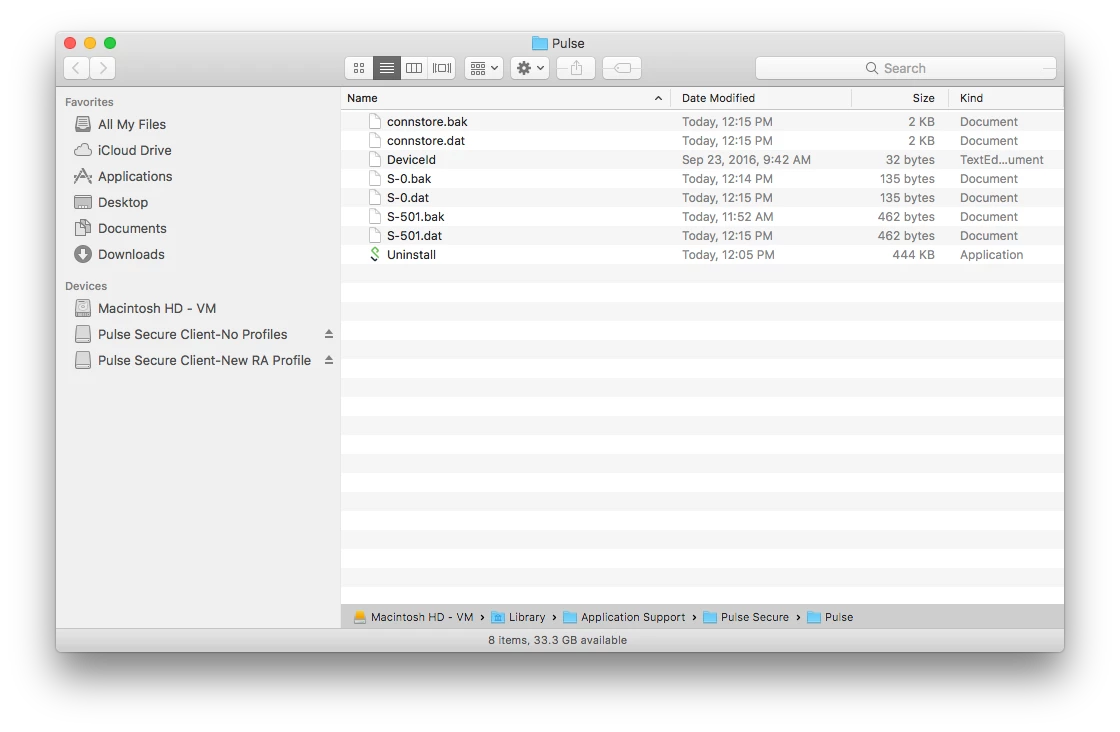Screen dimensions: 1120x732
Task: Click Pulse Secure in path bar
Action: click(746, 617)
